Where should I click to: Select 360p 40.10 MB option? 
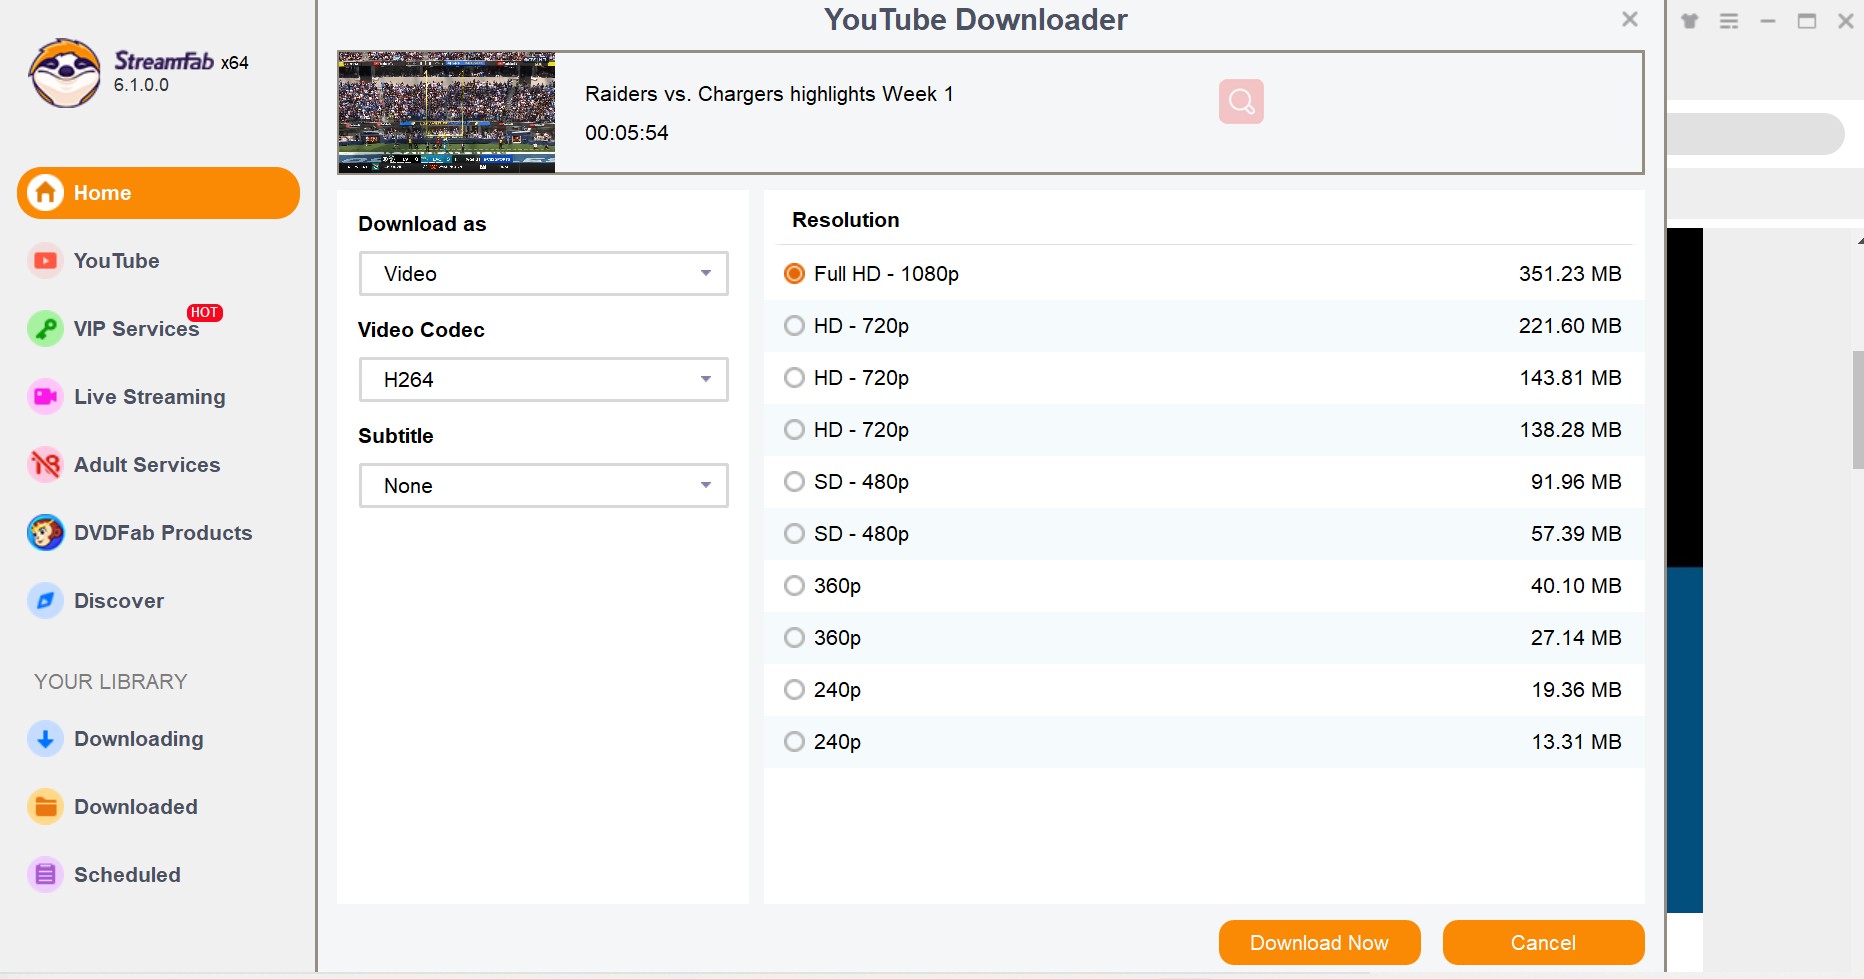click(x=1204, y=586)
